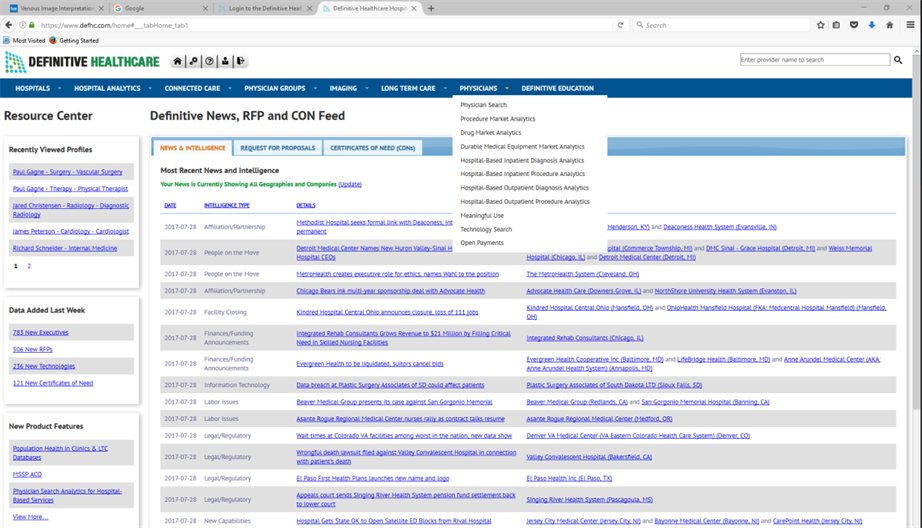
Task: Select the News & Intelligence tab
Action: (x=192, y=148)
